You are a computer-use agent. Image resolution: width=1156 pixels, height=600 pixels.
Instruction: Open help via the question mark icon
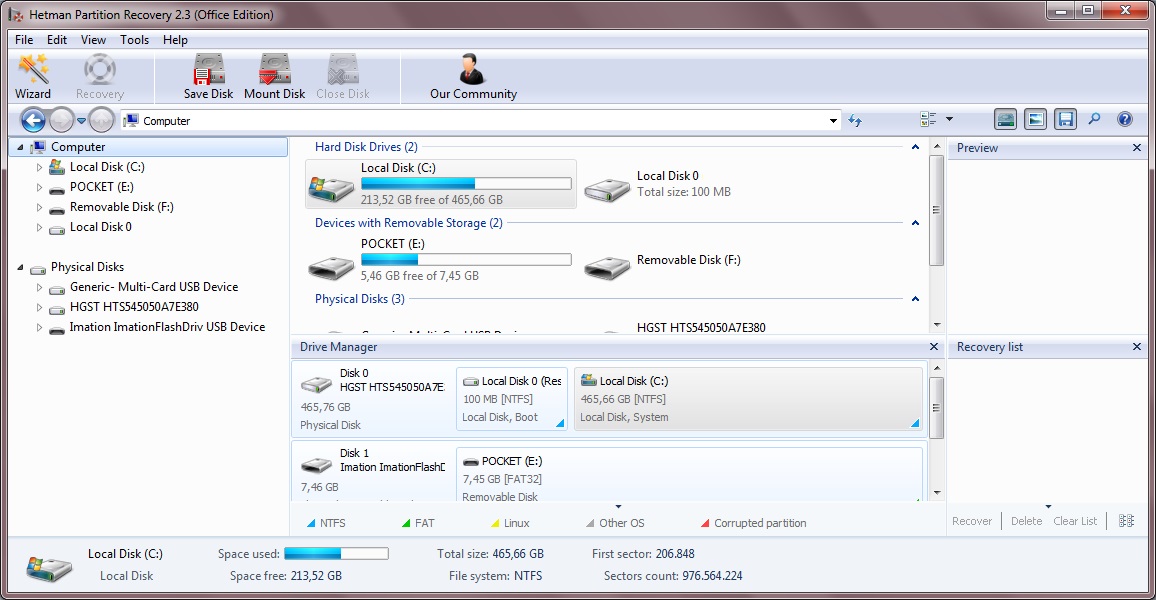[x=1124, y=118]
